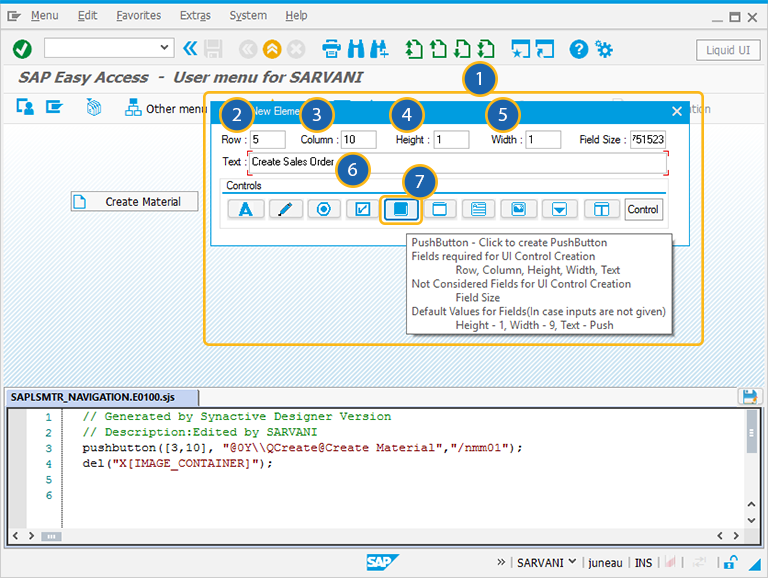This screenshot has height=578, width=768.
Task: Click the Field Size input field
Action: [x=648, y=140]
